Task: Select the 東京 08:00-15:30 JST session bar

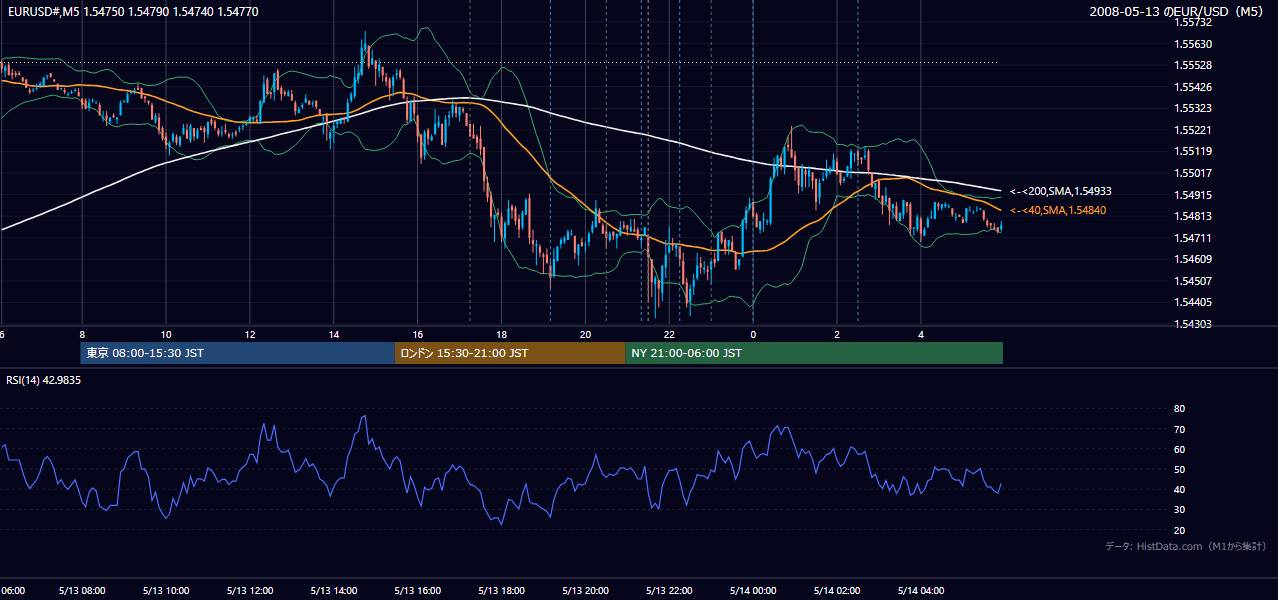Action: tap(238, 353)
